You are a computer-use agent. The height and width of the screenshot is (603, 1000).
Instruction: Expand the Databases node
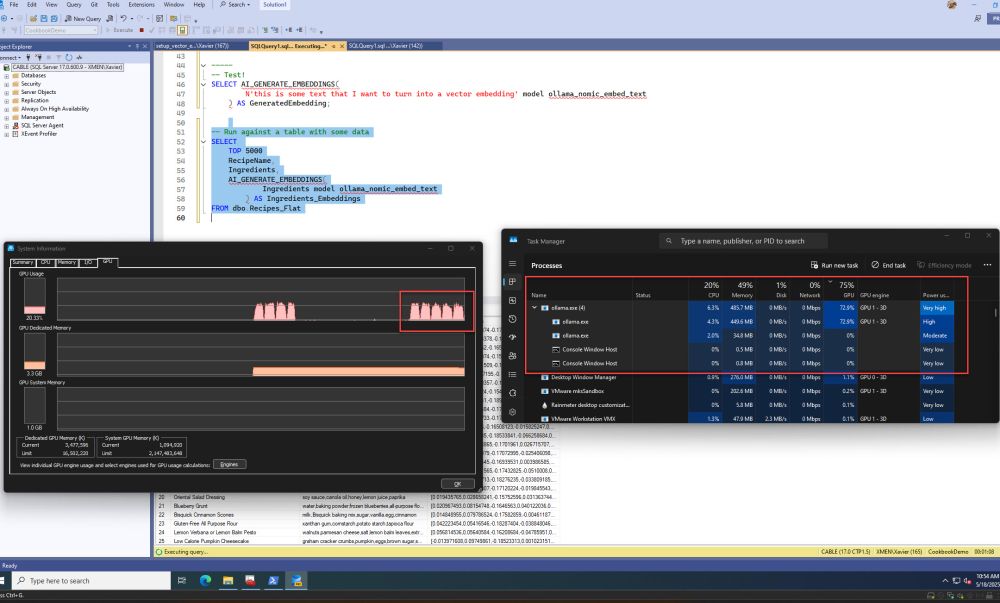[x=7, y=75]
